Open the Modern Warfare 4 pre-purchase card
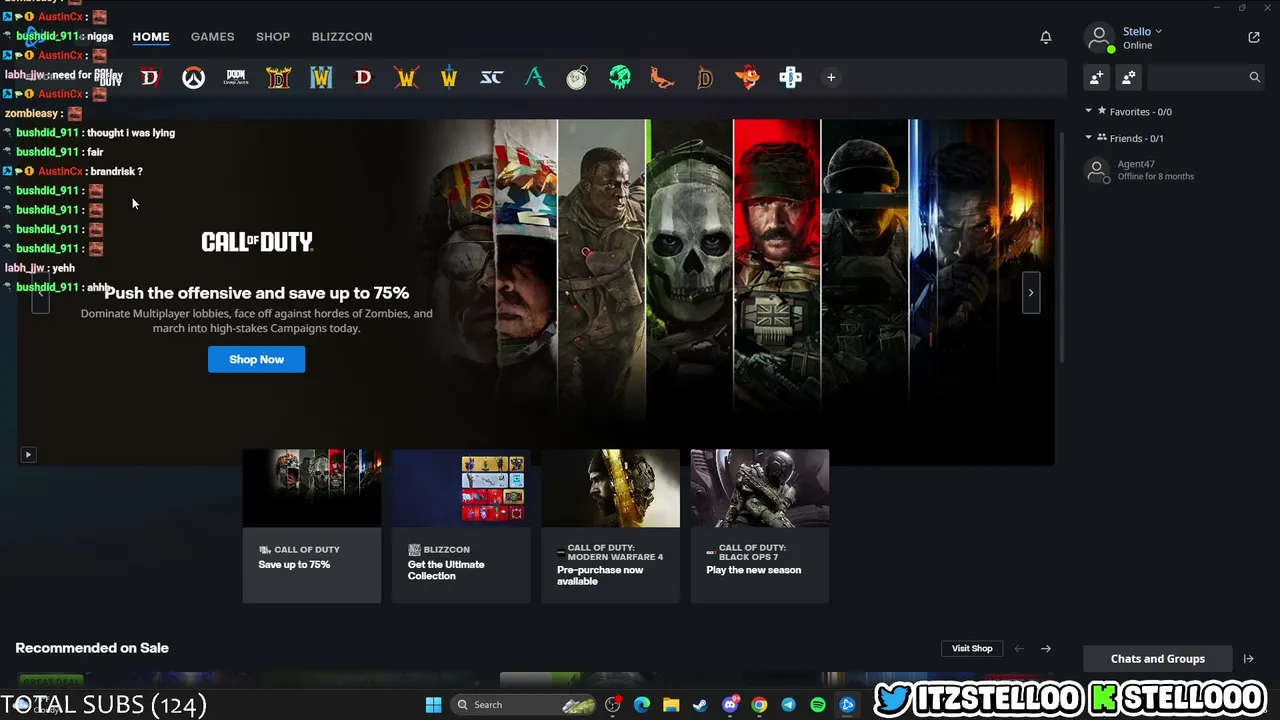This screenshot has width=1280, height=720. (x=610, y=526)
